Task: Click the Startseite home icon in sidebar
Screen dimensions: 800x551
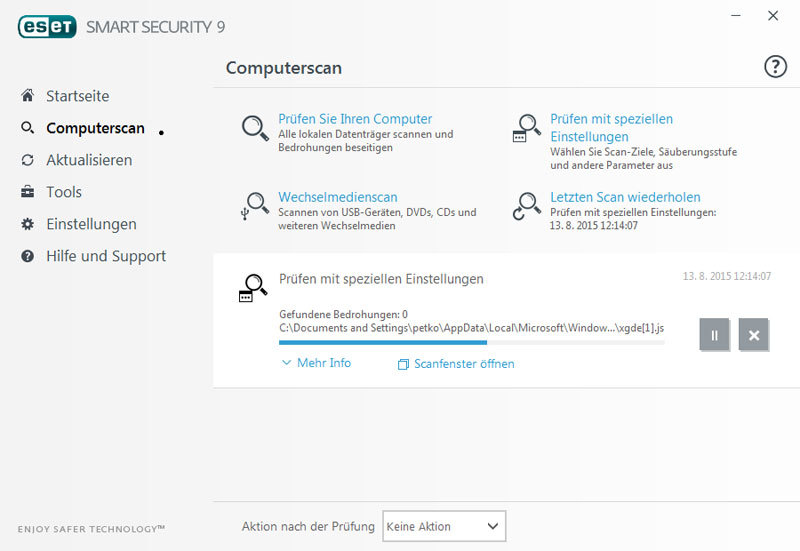Action: tap(28, 96)
